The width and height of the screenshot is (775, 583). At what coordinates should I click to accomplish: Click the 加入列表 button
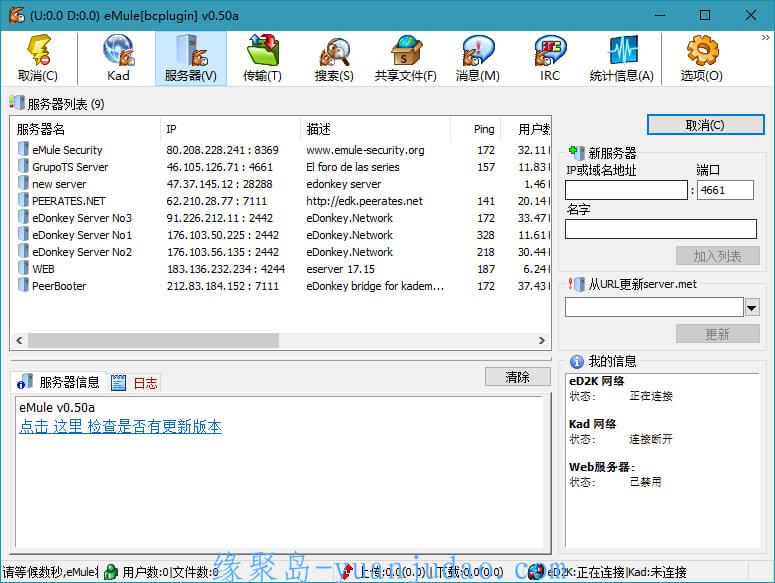click(717, 256)
